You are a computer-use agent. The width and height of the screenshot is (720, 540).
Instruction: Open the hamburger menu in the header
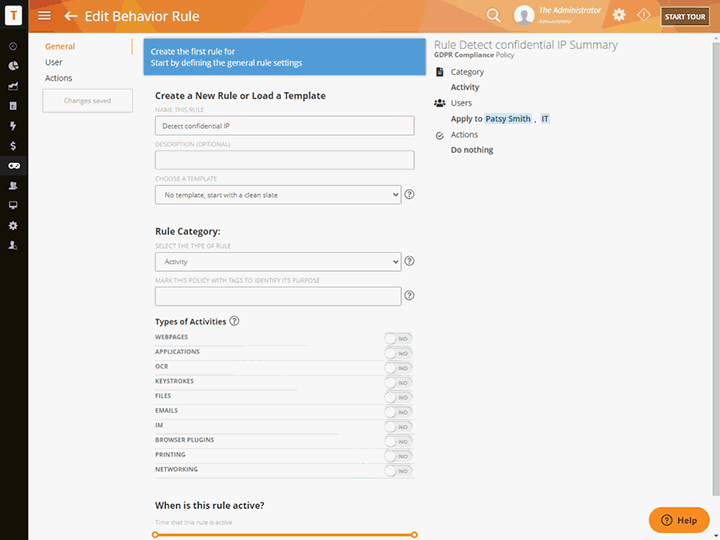pyautogui.click(x=44, y=16)
